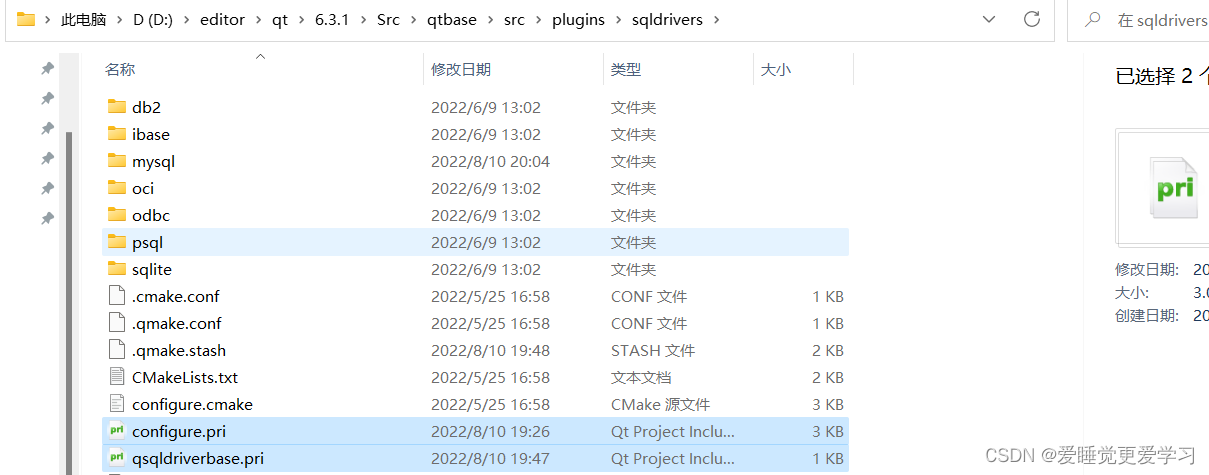Select the configure.cmake file name
1209x475 pixels.
point(192,404)
